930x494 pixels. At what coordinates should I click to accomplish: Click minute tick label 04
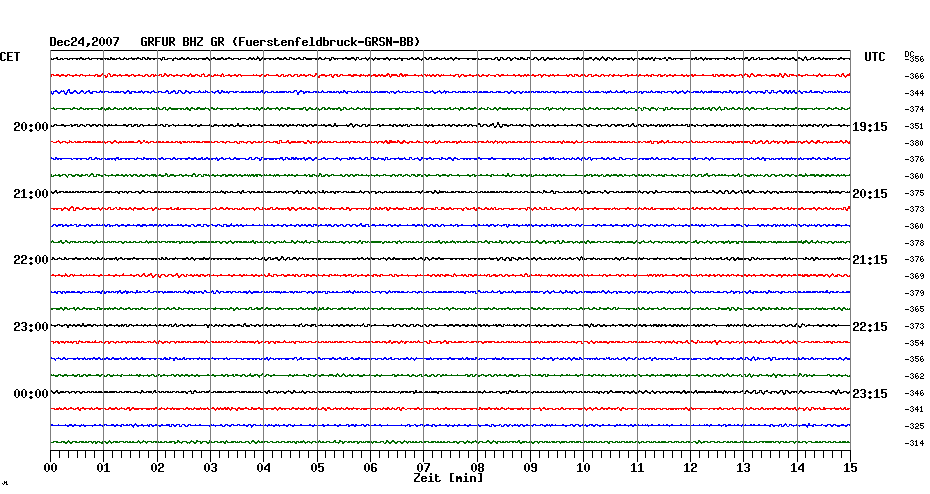pos(264,467)
